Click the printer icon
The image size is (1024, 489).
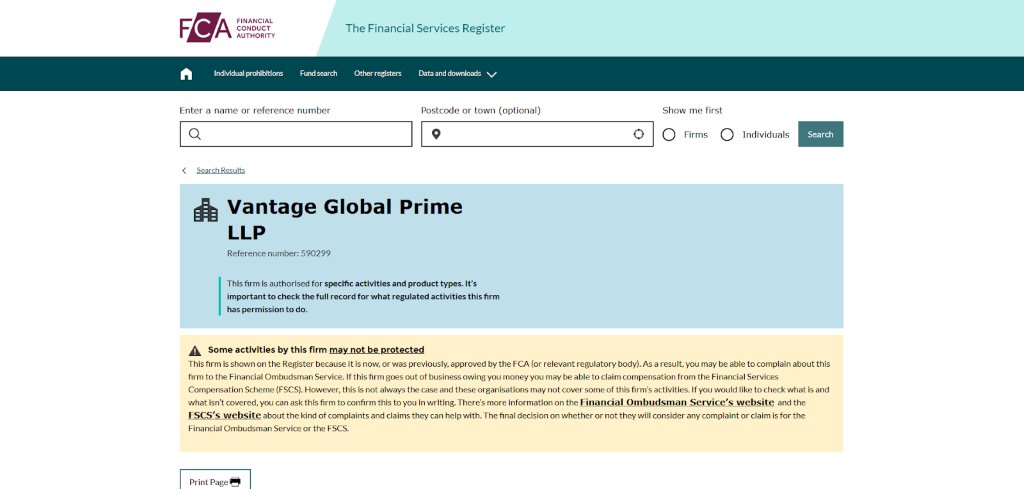tap(235, 482)
